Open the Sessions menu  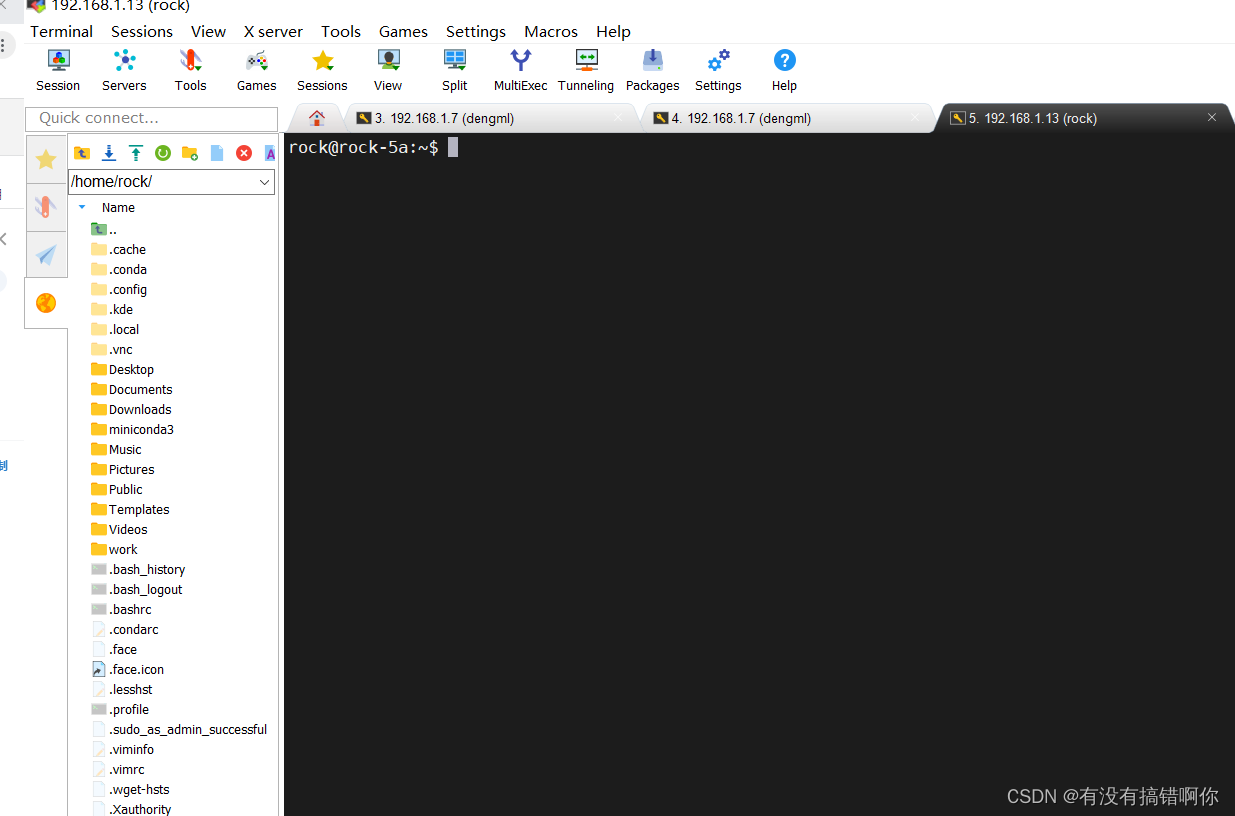(x=142, y=31)
